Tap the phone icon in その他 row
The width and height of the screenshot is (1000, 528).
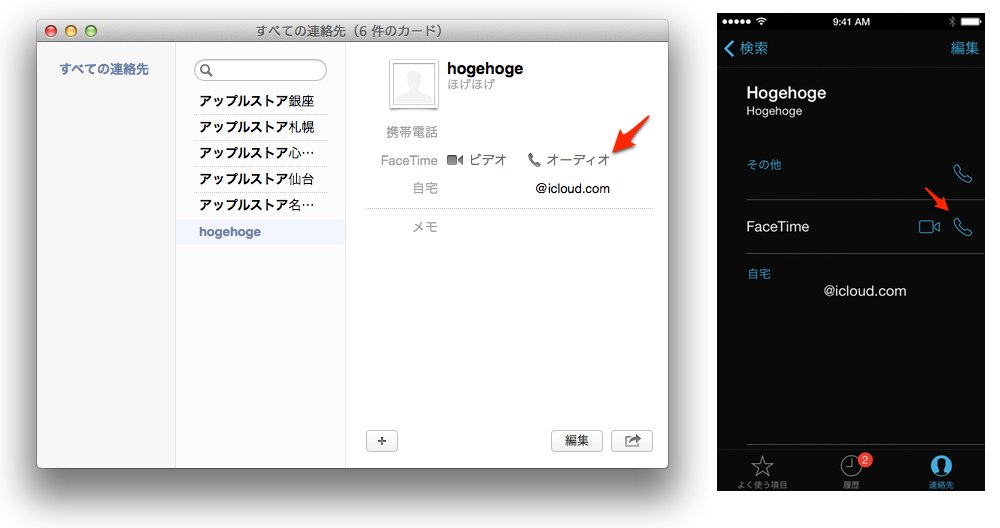(962, 173)
